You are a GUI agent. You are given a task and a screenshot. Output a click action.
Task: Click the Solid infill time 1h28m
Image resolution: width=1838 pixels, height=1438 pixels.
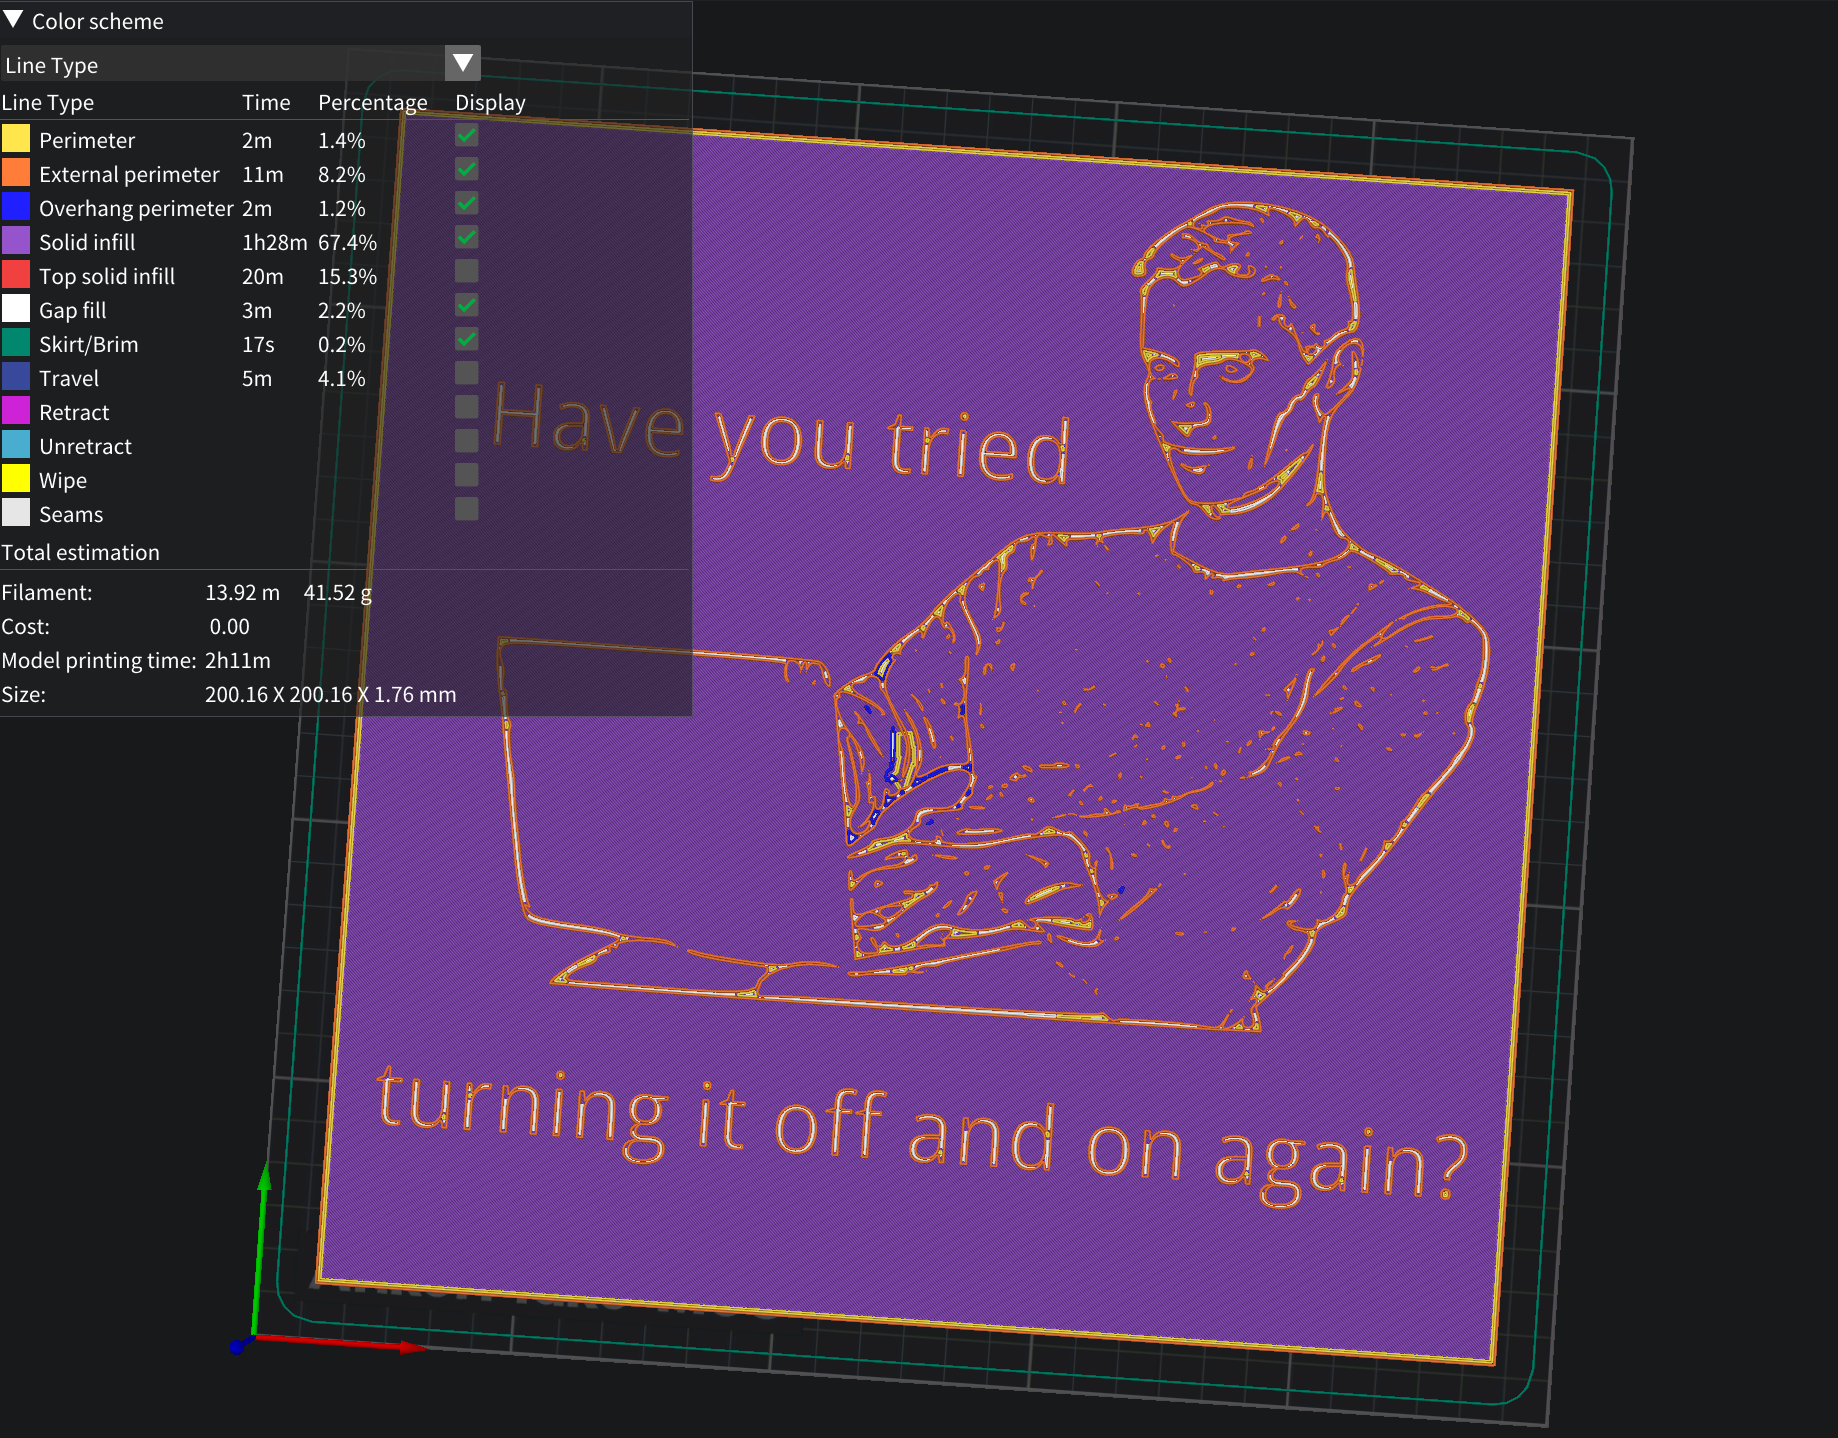click(x=275, y=242)
